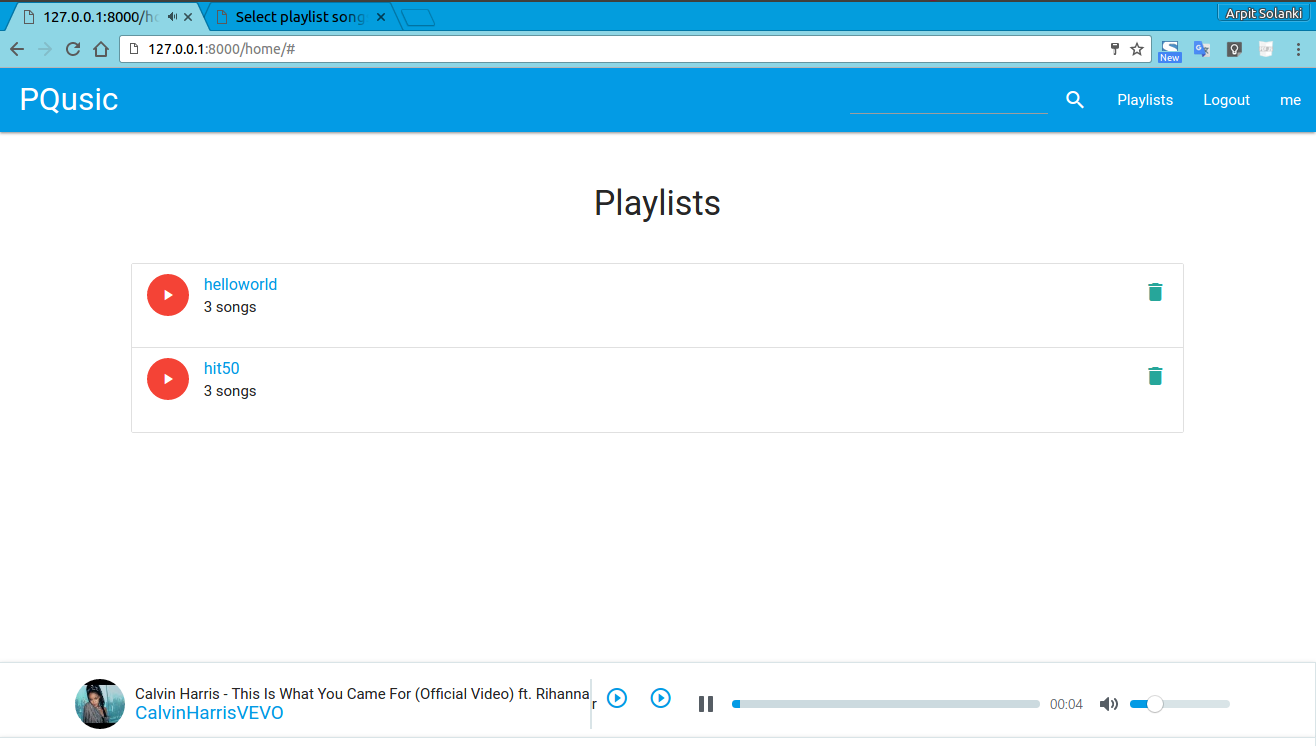Open the 'me' profile link

[1291, 100]
